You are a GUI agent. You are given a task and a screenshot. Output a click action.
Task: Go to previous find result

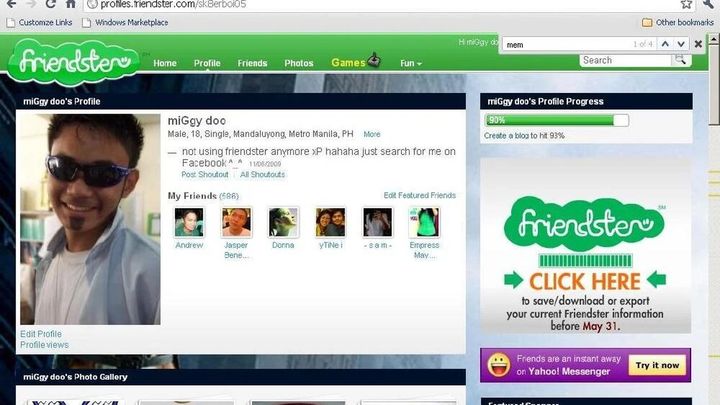pyautogui.click(x=665, y=44)
